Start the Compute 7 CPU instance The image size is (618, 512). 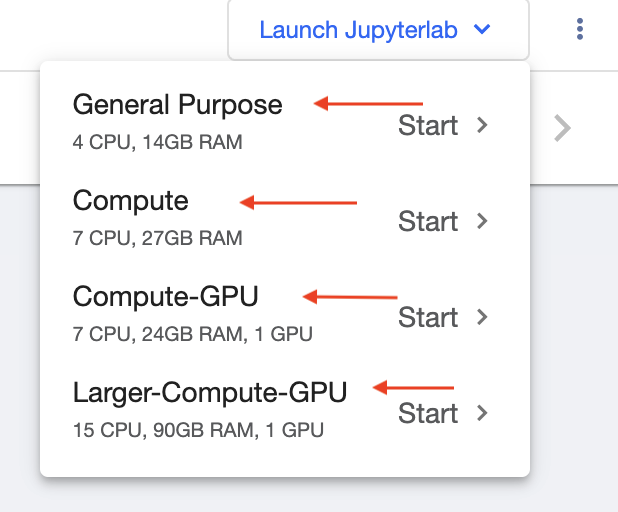tap(428, 221)
